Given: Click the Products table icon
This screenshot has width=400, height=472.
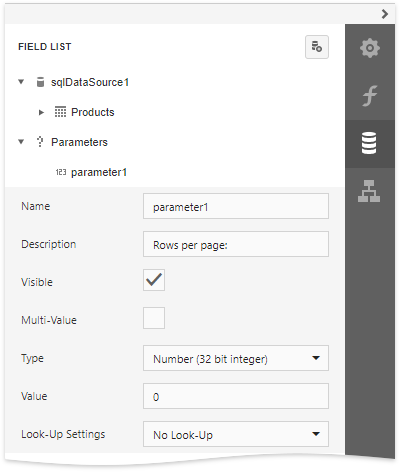Looking at the screenshot, I should click(60, 112).
